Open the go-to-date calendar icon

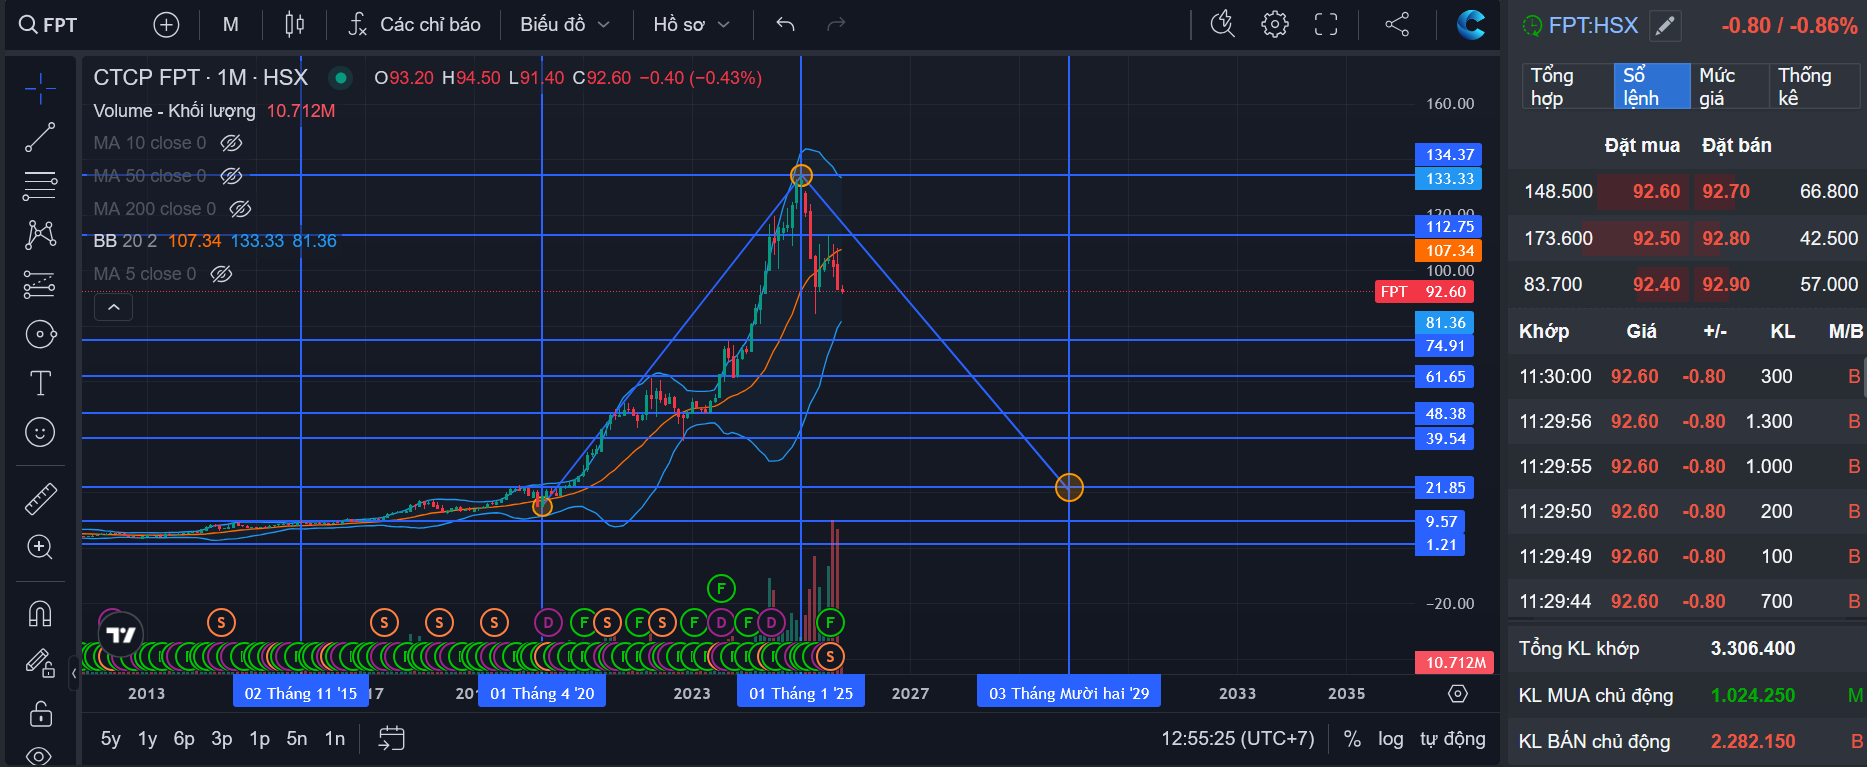point(392,739)
